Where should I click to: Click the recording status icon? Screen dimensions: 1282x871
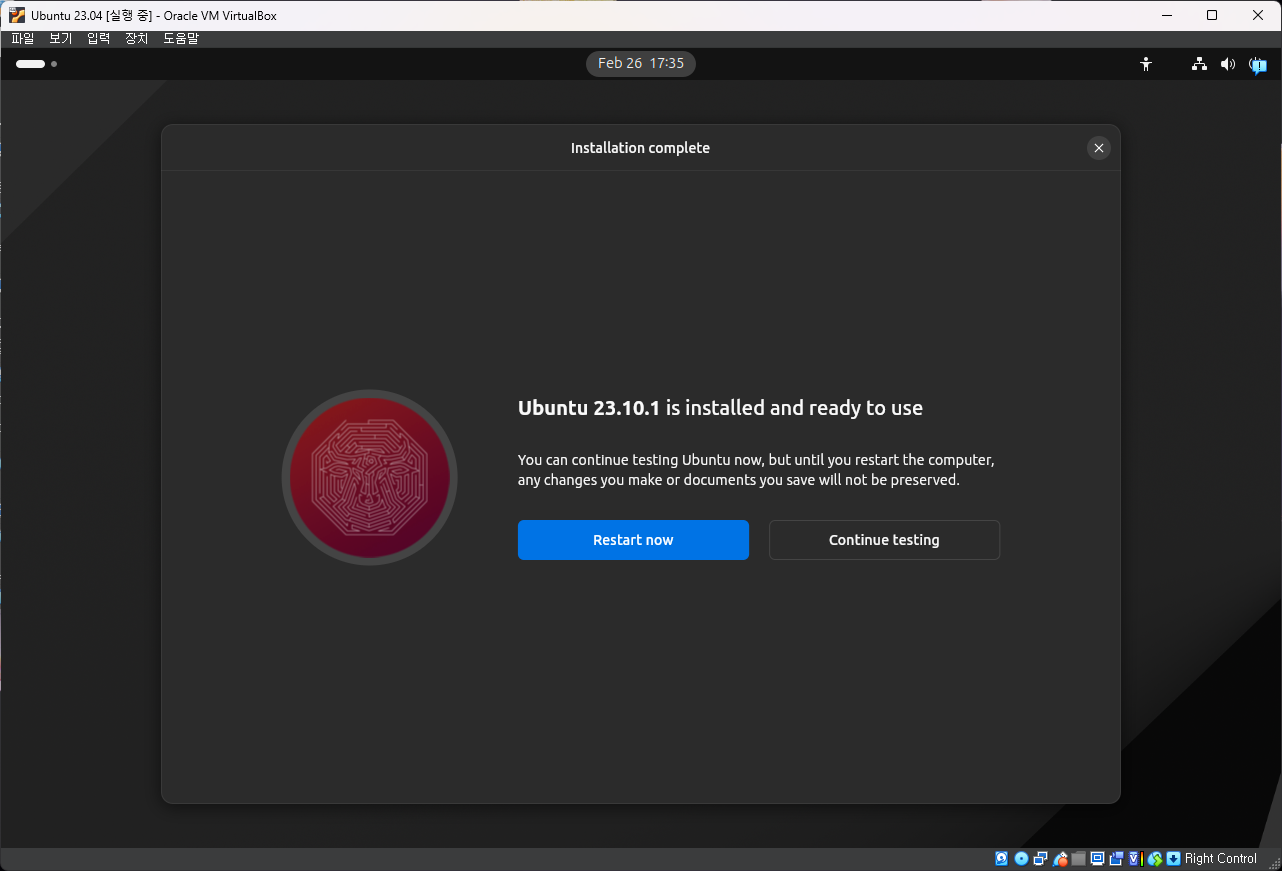(1117, 859)
